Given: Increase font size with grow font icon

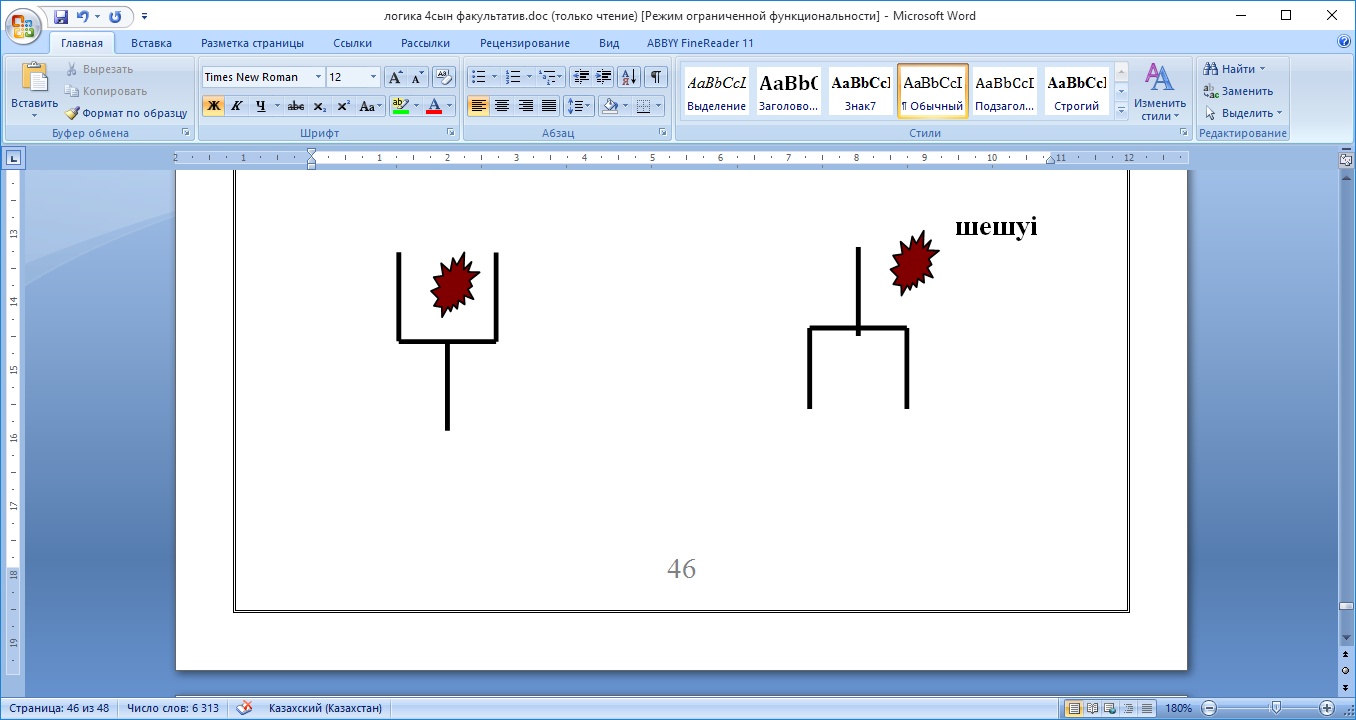Looking at the screenshot, I should point(395,77).
